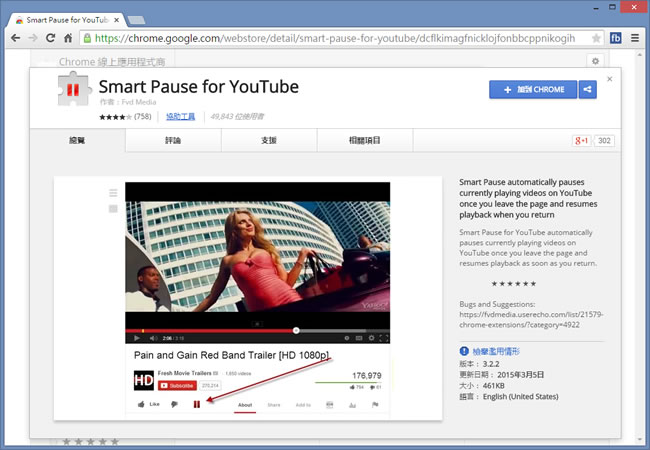Go to browser home page icon
Image resolution: width=650 pixels, height=450 pixels.
(x=68, y=39)
